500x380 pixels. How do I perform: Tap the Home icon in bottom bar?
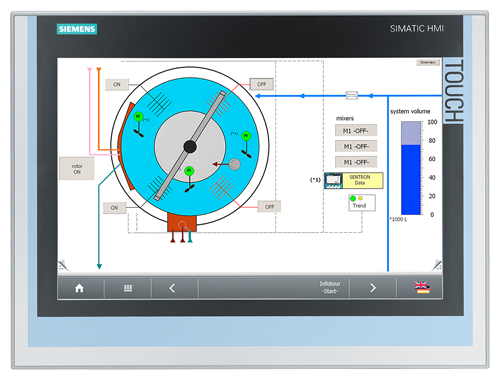(x=79, y=288)
